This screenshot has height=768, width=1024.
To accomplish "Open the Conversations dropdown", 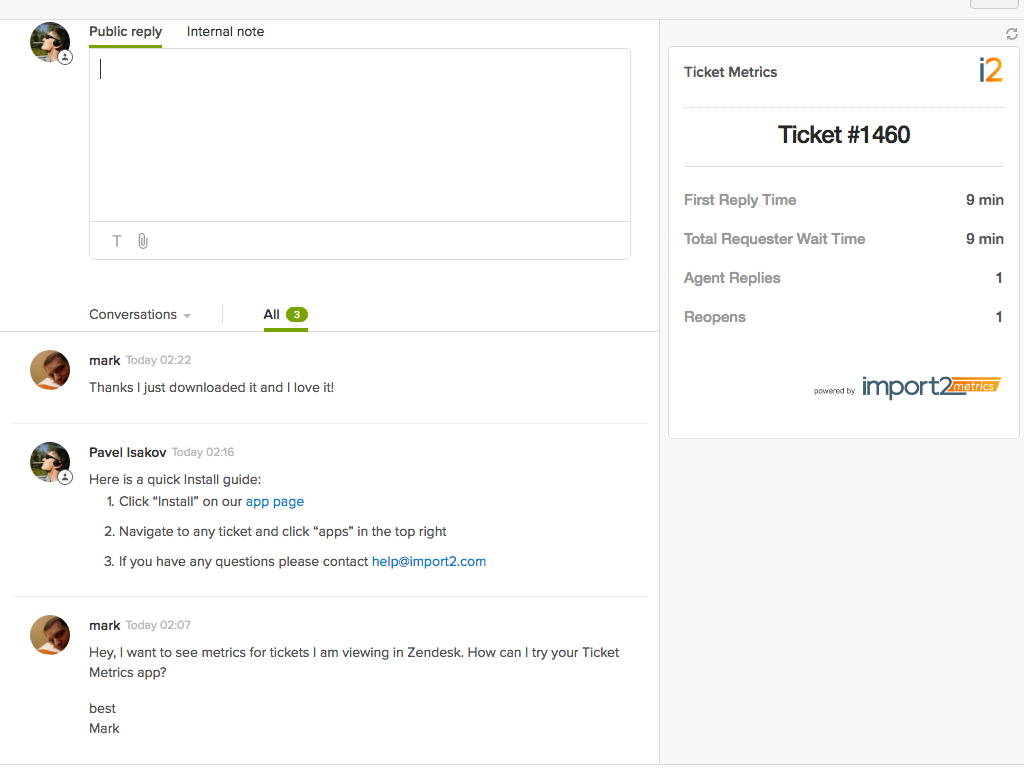I will coord(139,315).
